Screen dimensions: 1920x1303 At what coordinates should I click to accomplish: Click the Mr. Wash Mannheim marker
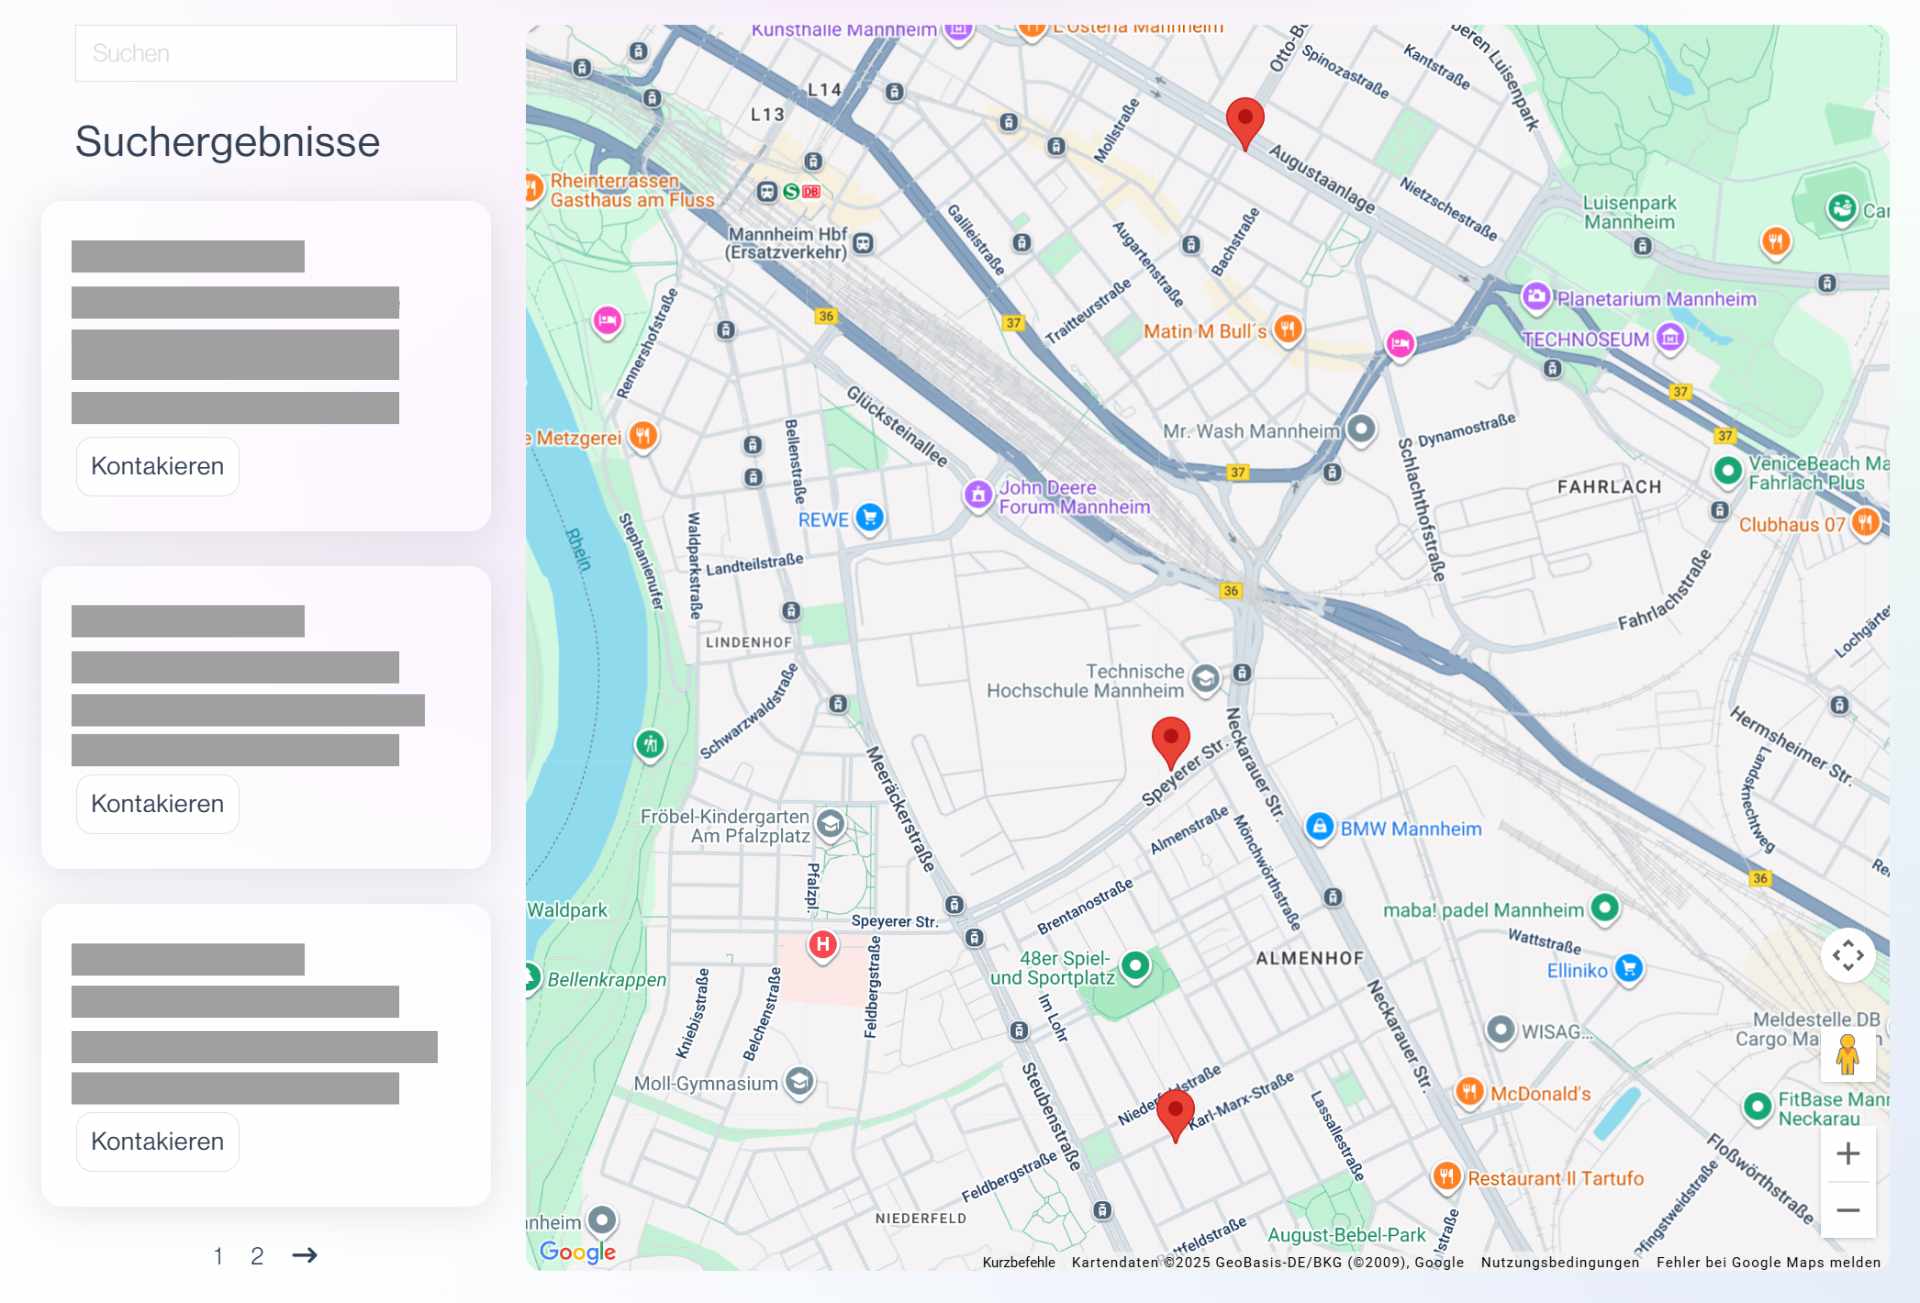pyautogui.click(x=1361, y=429)
